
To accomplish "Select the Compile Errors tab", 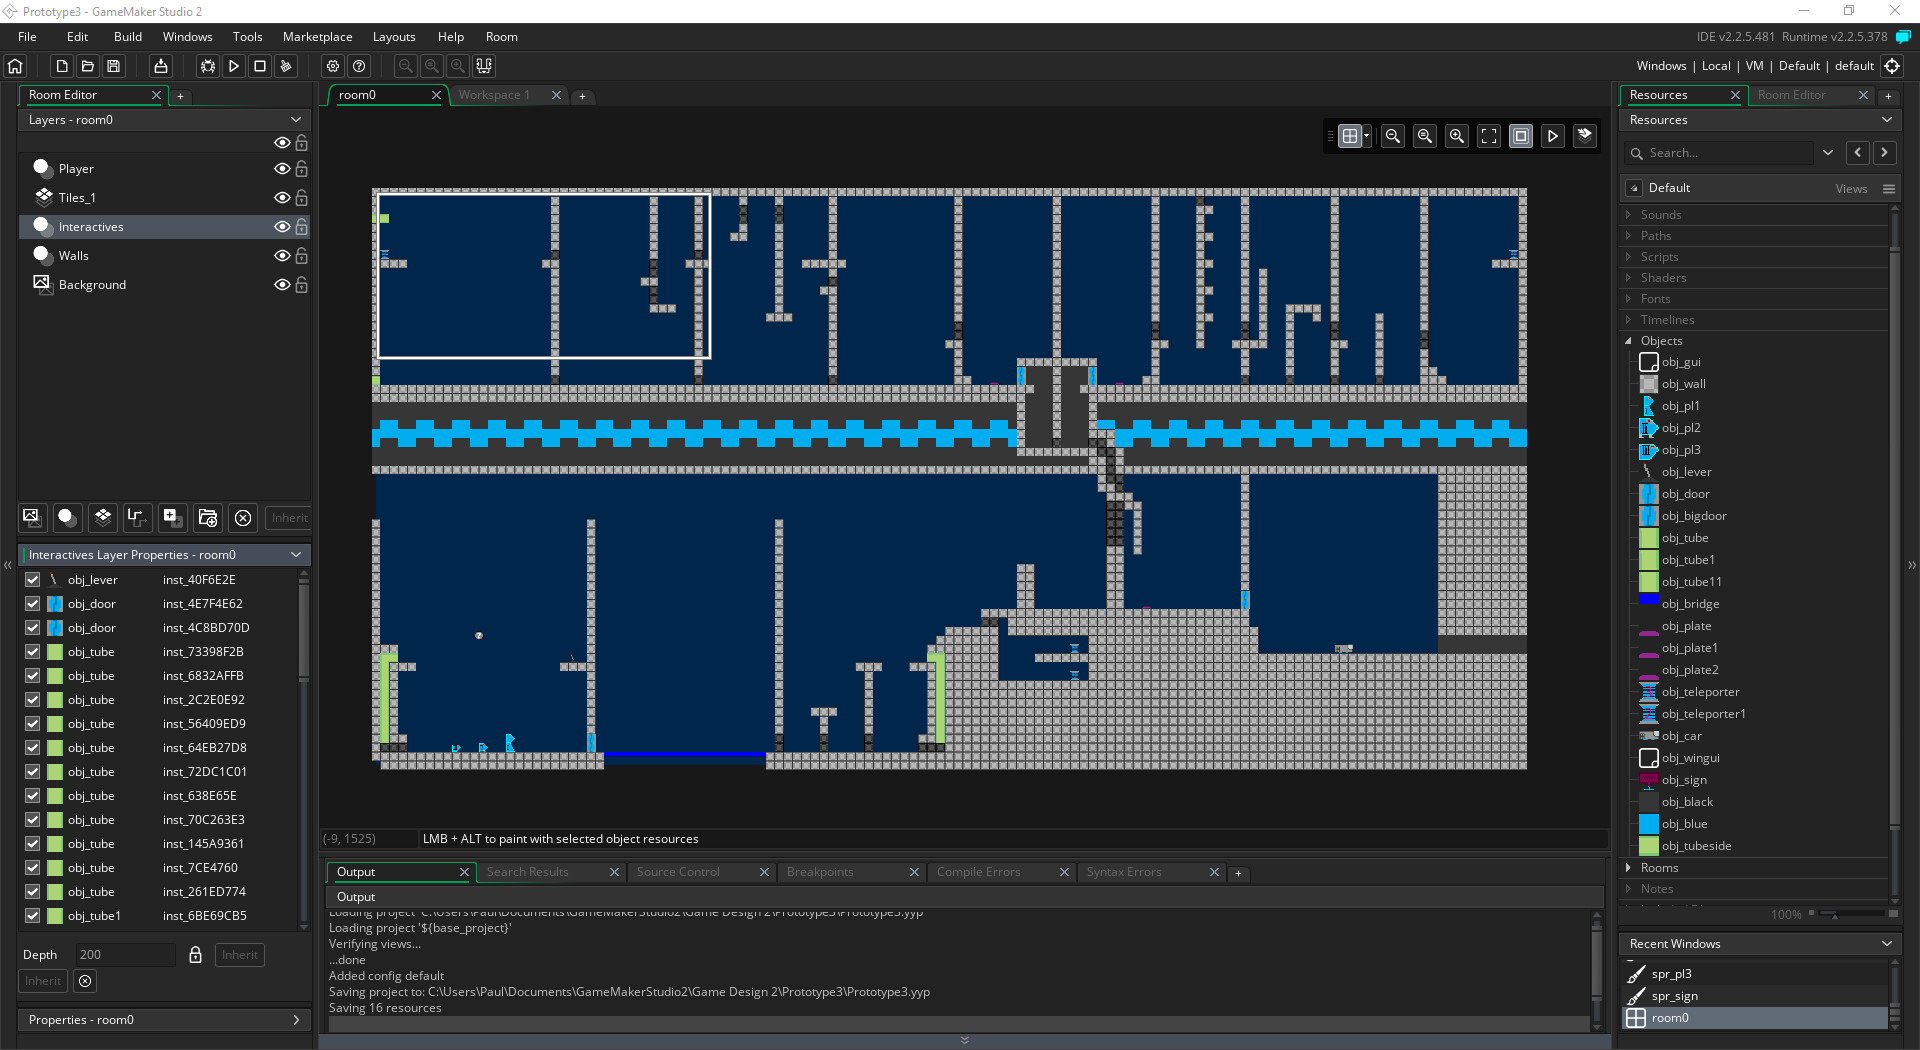I will (x=978, y=872).
